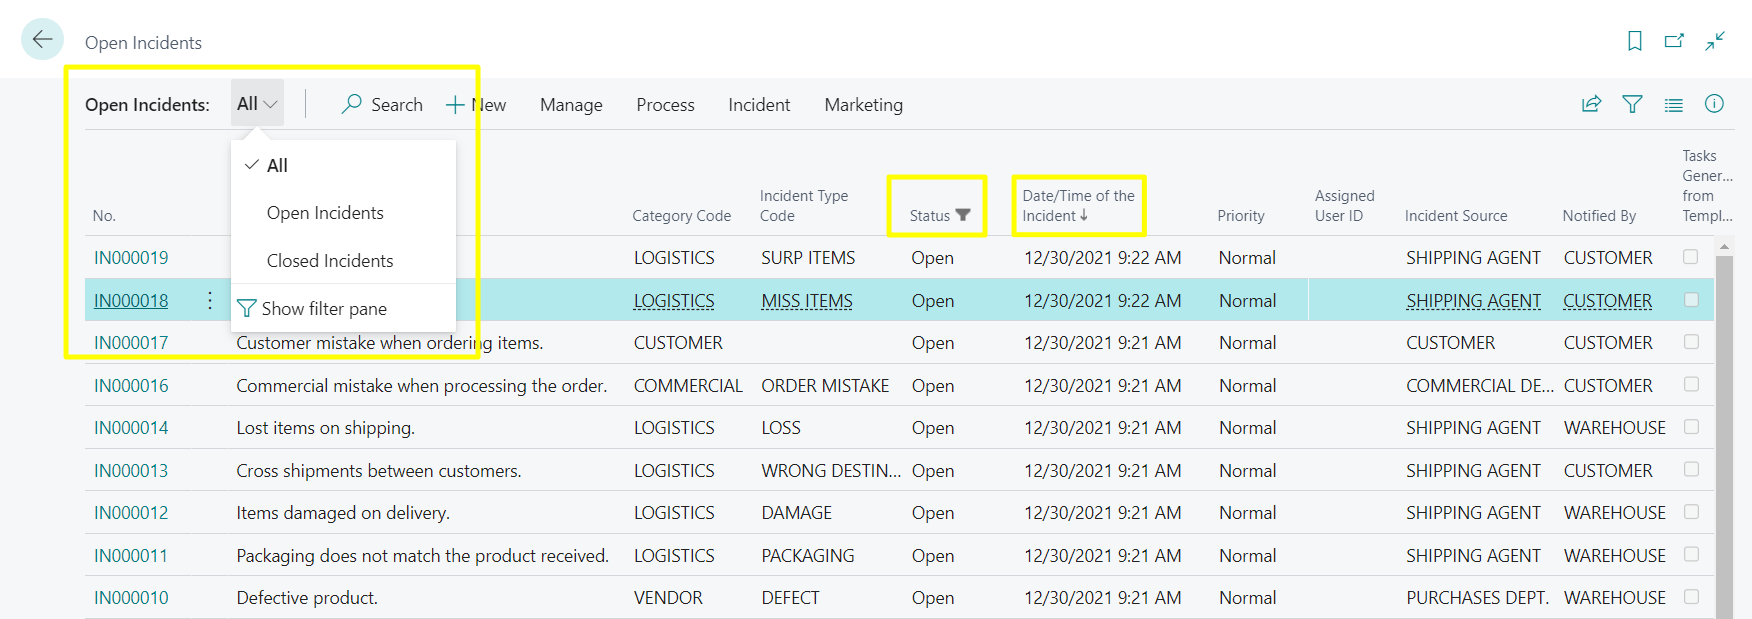Screen dimensions: 1752x619
Task: Open incident IN000019
Action: pyautogui.click(x=131, y=258)
